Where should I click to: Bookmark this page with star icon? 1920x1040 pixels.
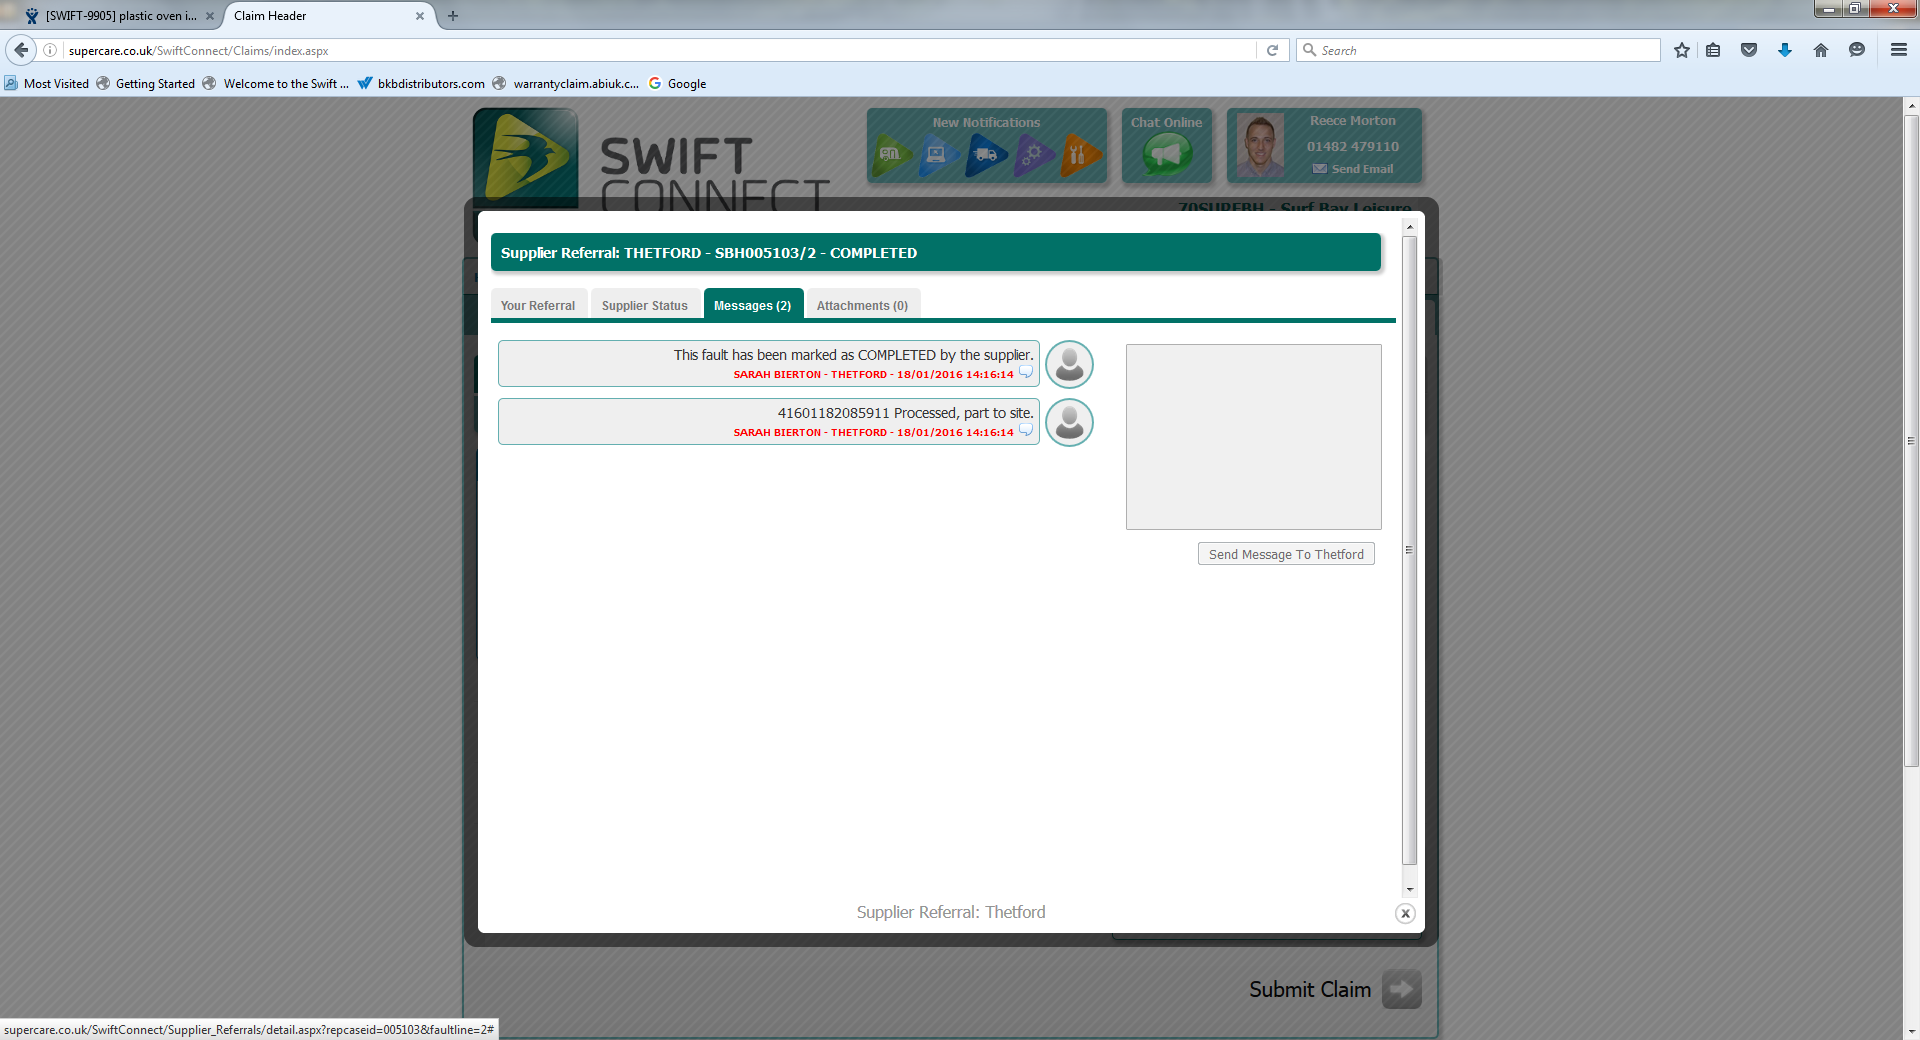[1682, 50]
